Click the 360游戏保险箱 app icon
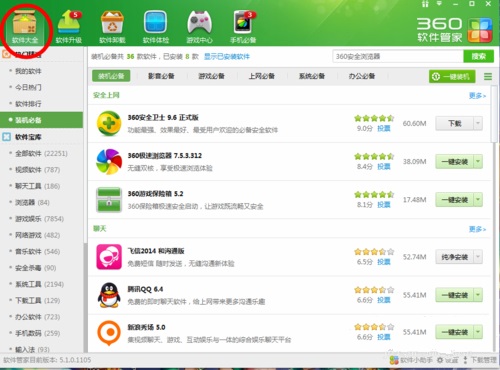Screen dimensions: 500x370 click(109, 200)
